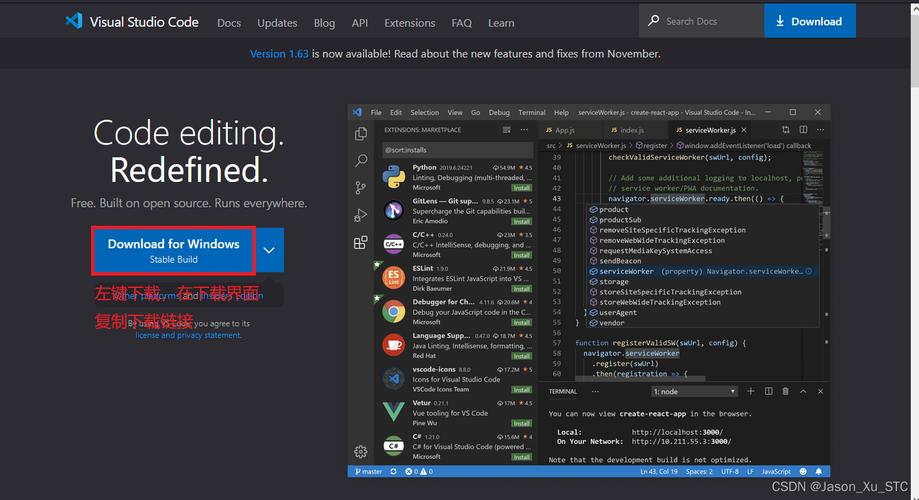The width and height of the screenshot is (919, 500).
Task: Install the GitLens extension
Action: 522,222
